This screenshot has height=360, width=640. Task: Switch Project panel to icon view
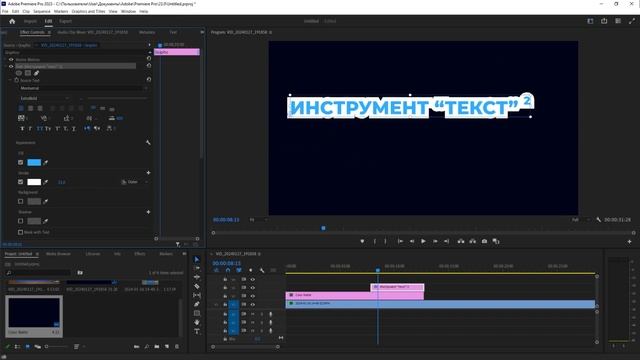27,347
